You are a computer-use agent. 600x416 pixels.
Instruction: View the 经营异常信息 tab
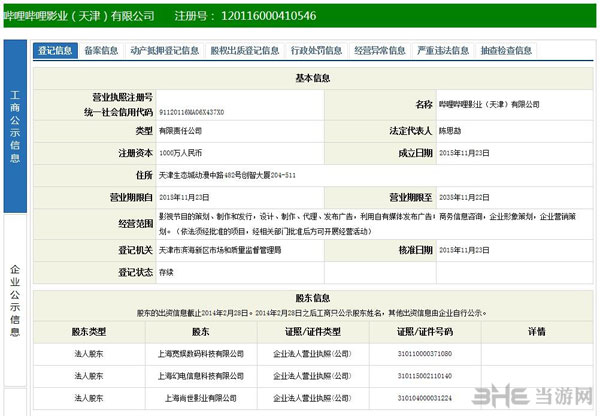(380, 50)
